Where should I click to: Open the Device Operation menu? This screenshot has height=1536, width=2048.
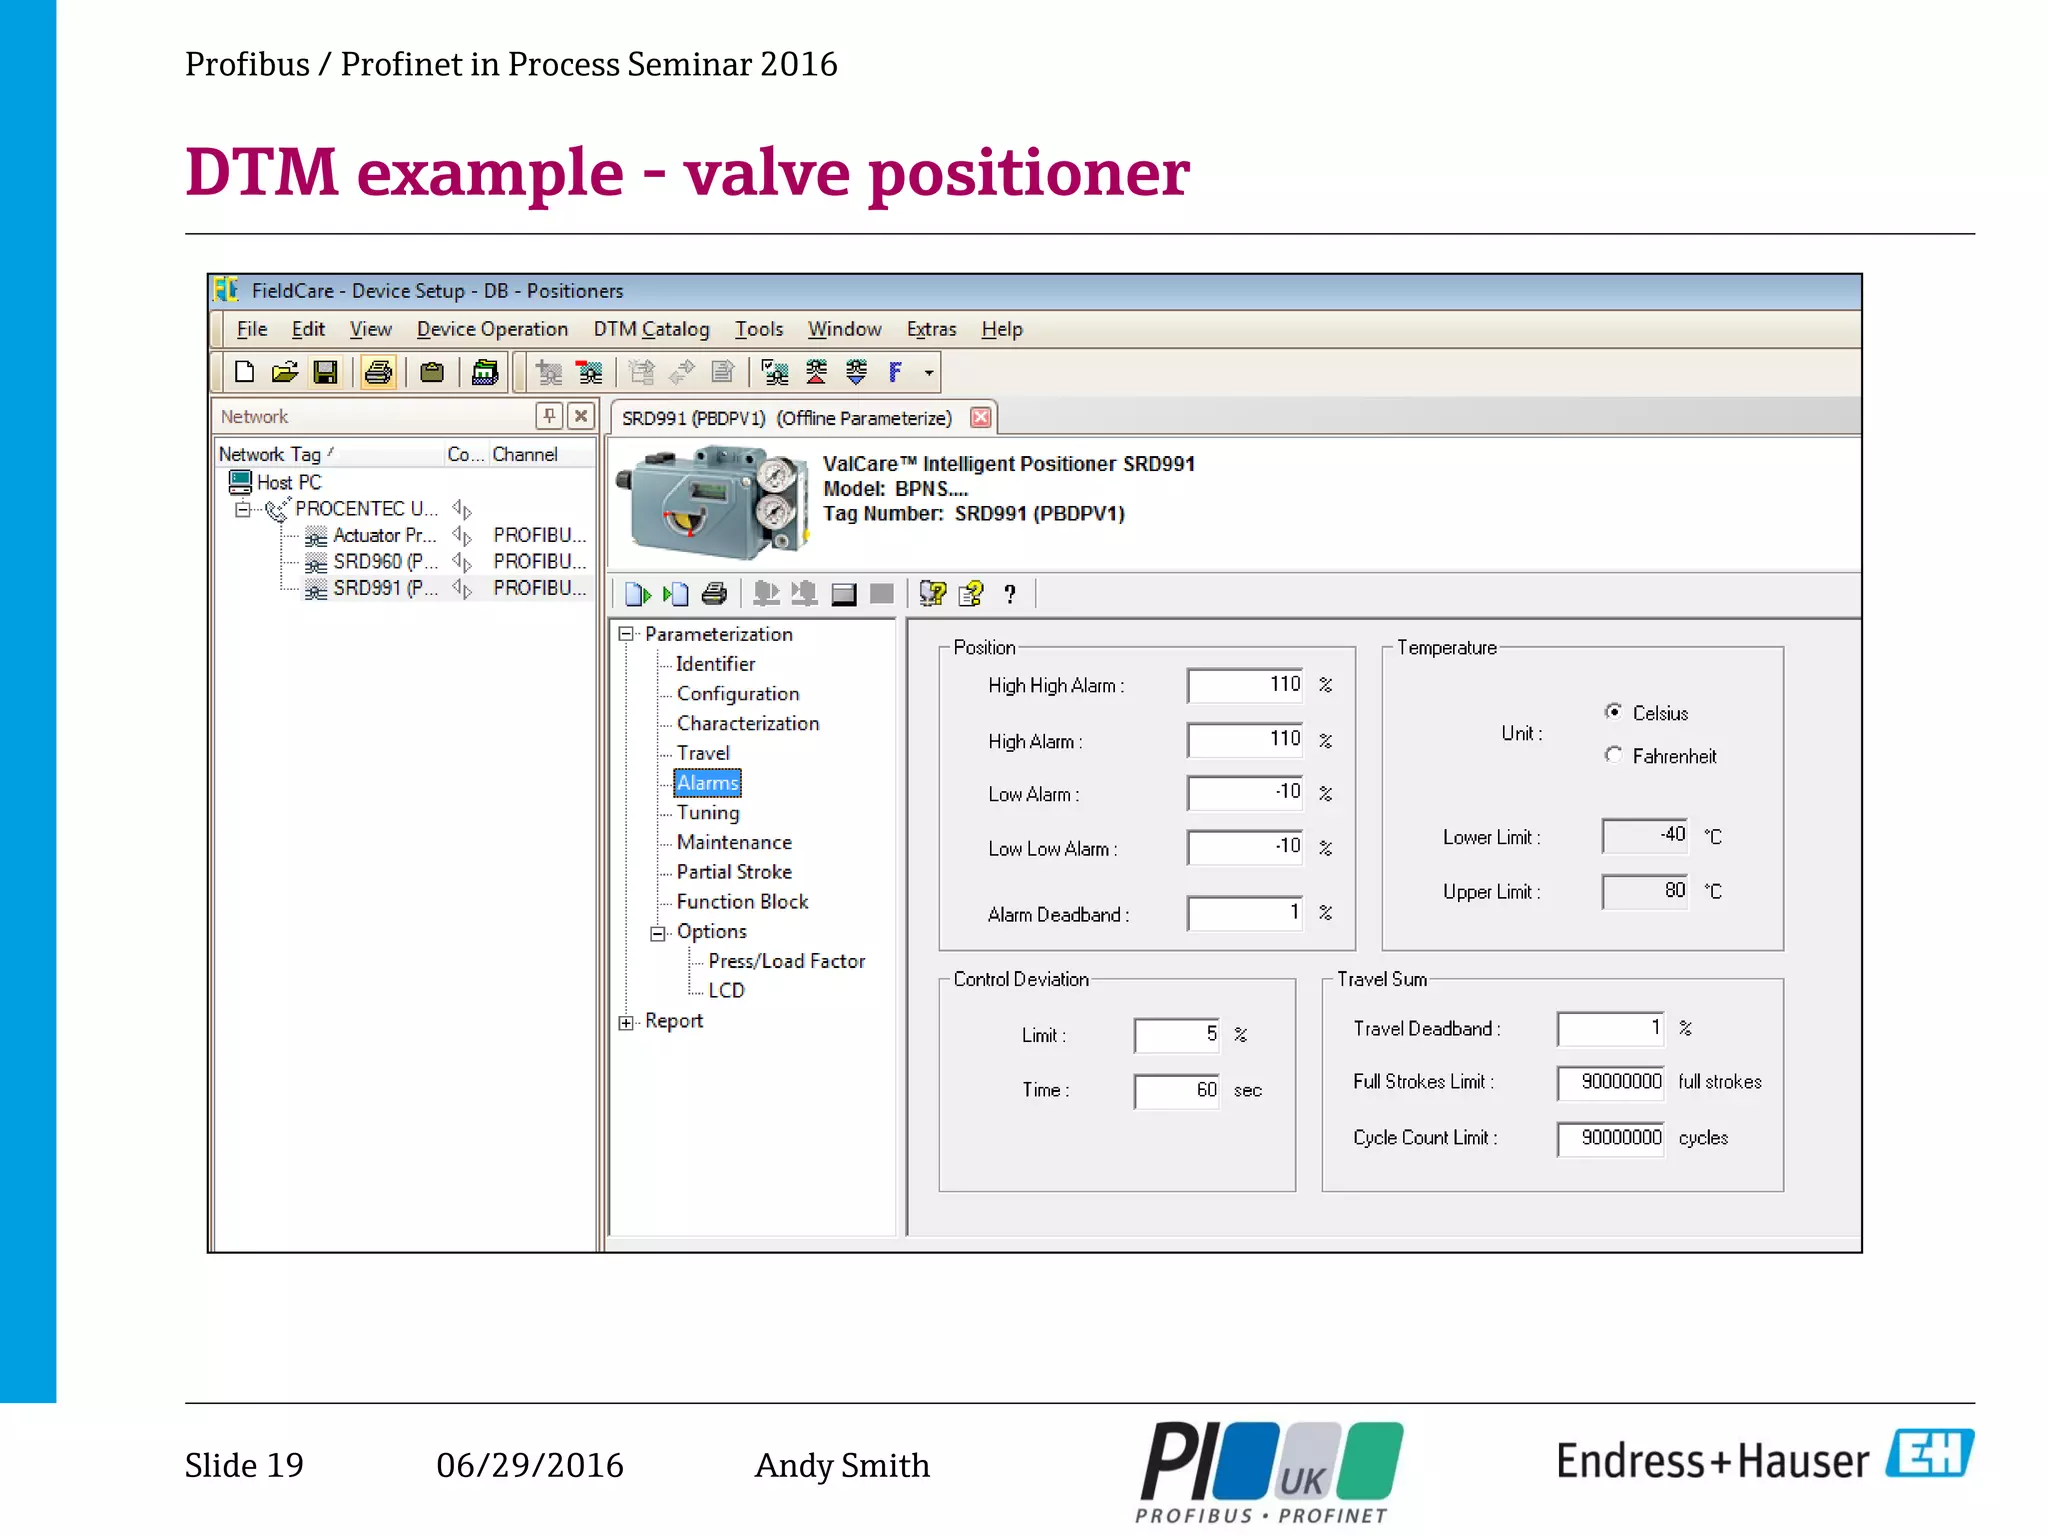pyautogui.click(x=492, y=329)
